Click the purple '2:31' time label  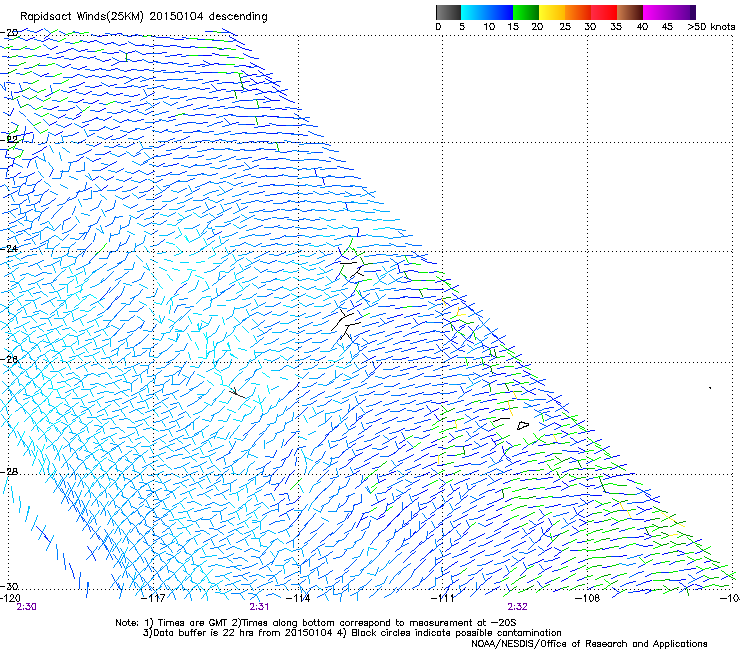(x=259, y=607)
